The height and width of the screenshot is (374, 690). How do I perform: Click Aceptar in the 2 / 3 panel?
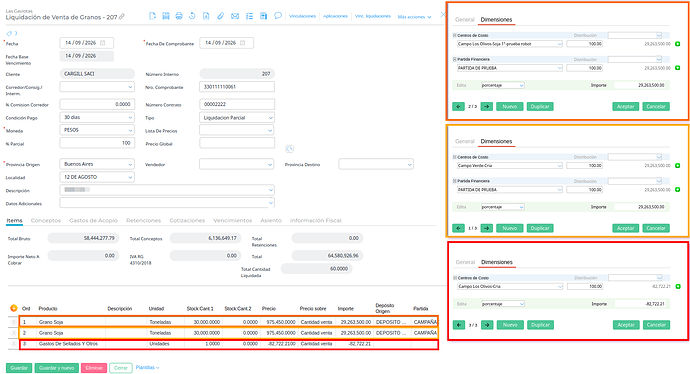point(625,106)
